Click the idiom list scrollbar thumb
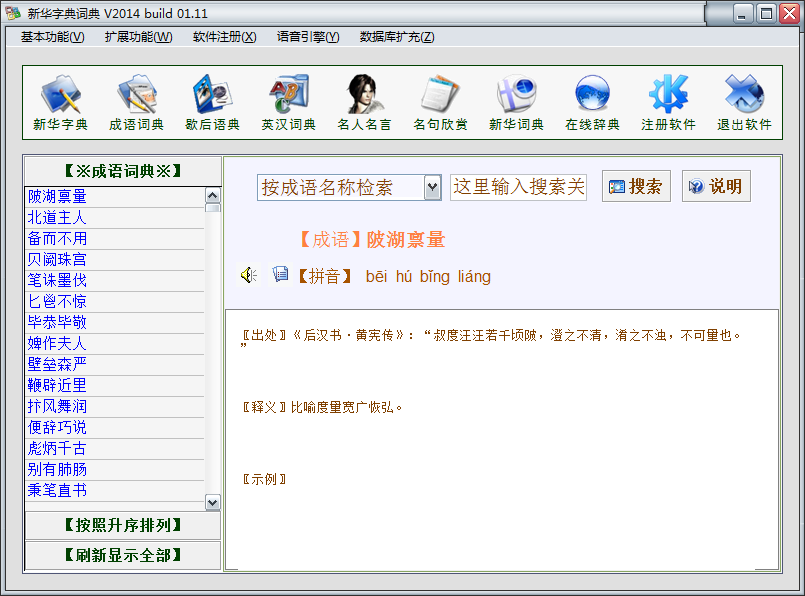This screenshot has height=596, width=805. (x=213, y=208)
